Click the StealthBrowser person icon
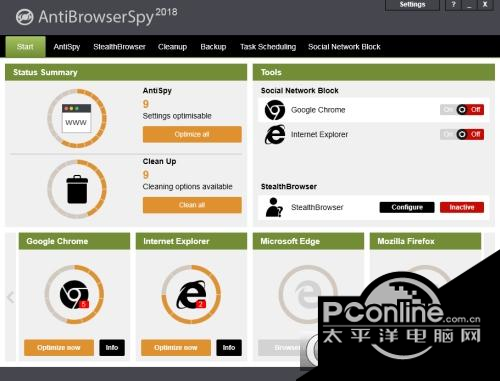The height and width of the screenshot is (381, 500). 274,207
